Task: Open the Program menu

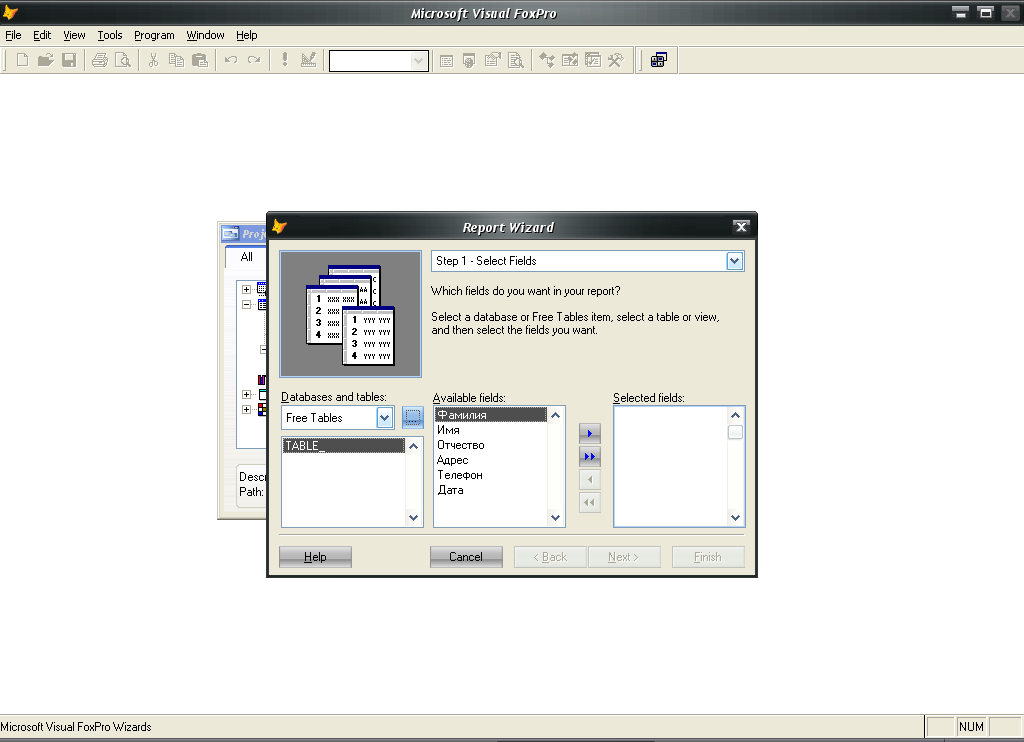Action: click(154, 35)
